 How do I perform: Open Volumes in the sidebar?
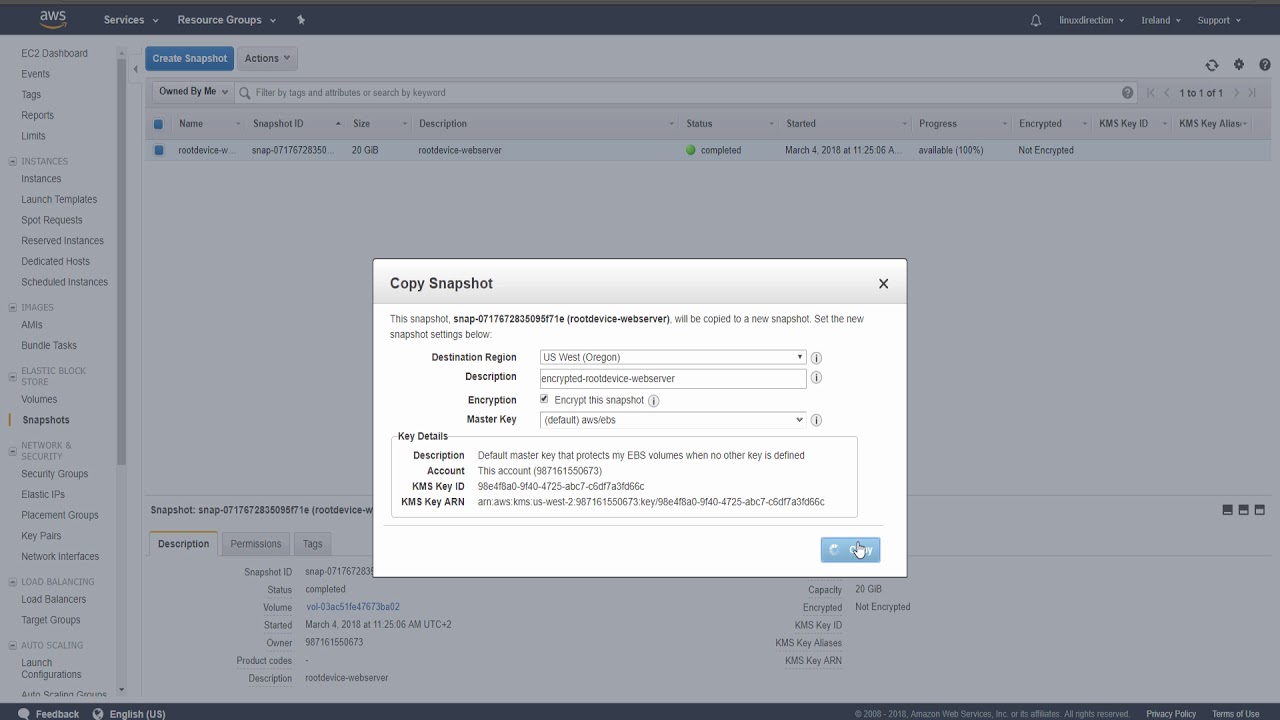coord(40,399)
